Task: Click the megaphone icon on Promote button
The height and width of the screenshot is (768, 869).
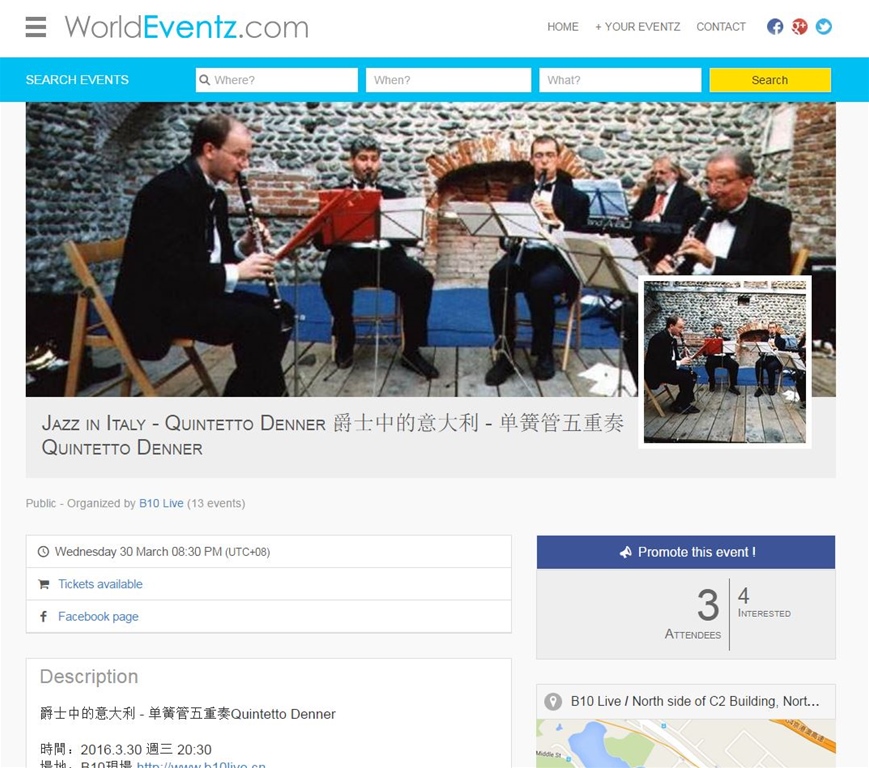Action: click(625, 552)
